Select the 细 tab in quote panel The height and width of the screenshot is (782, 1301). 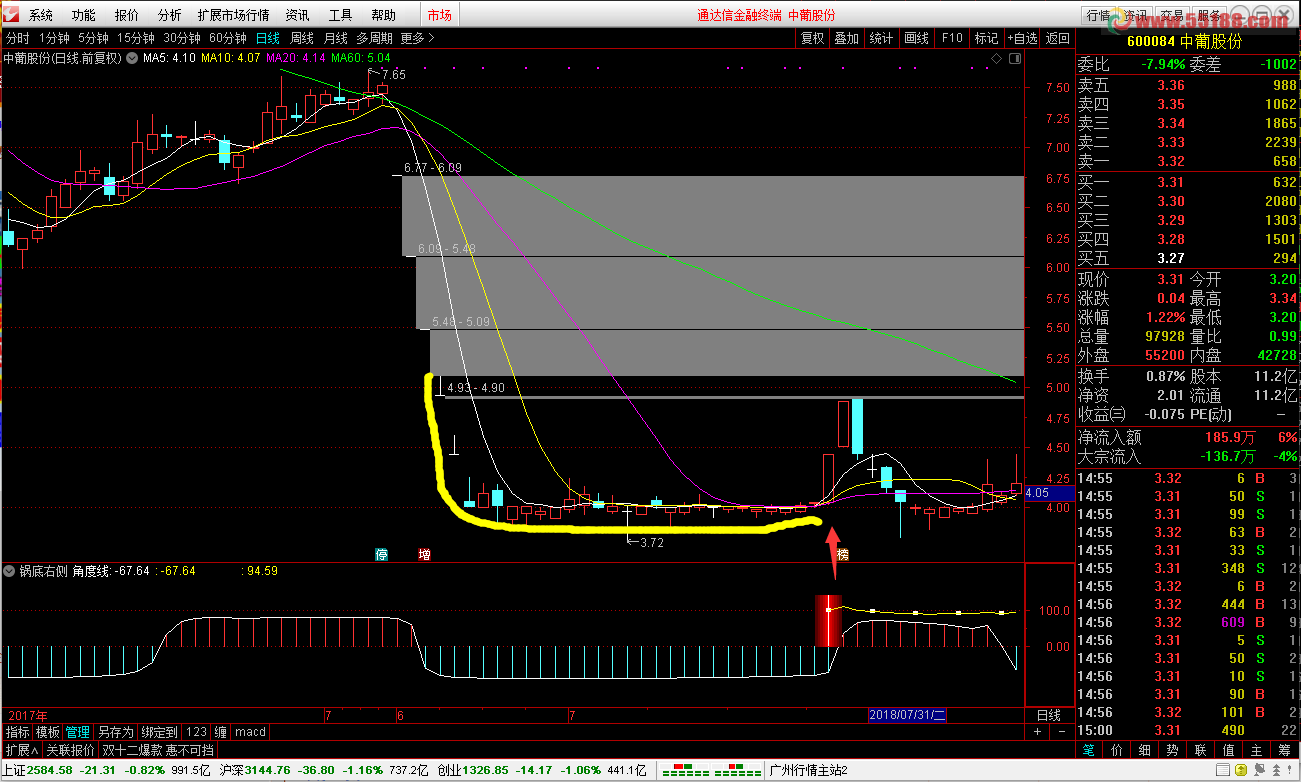click(1145, 750)
